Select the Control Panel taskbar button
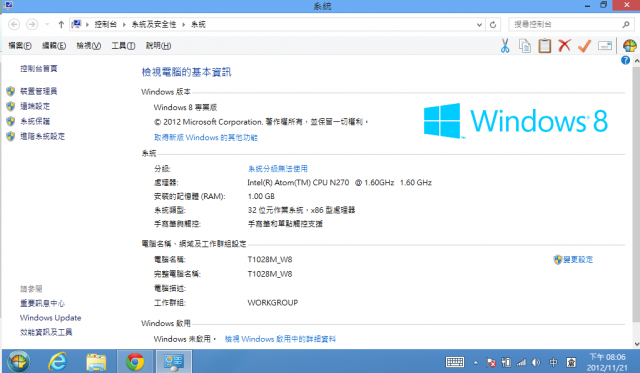640x373 pixels. tap(173, 362)
